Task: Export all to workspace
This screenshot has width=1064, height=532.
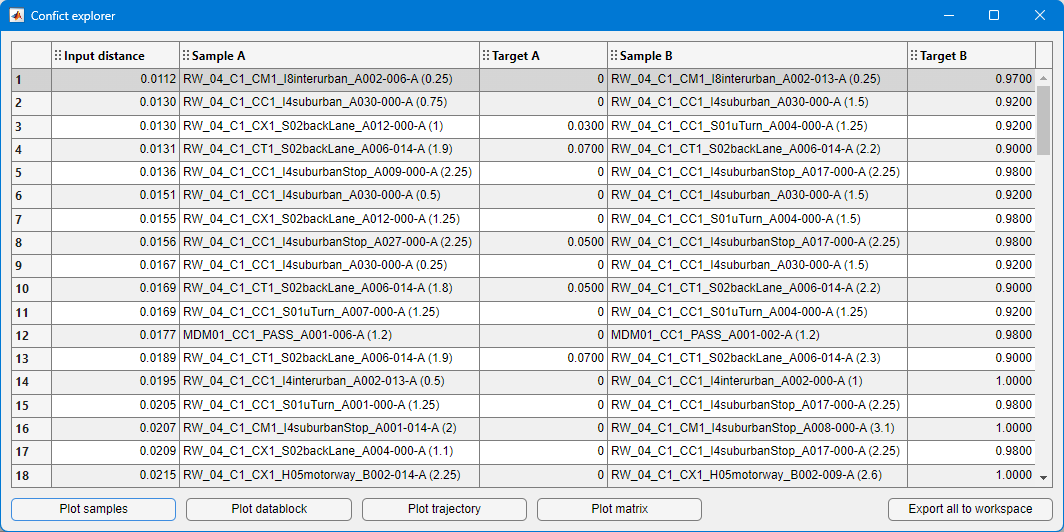Action: coord(970,509)
